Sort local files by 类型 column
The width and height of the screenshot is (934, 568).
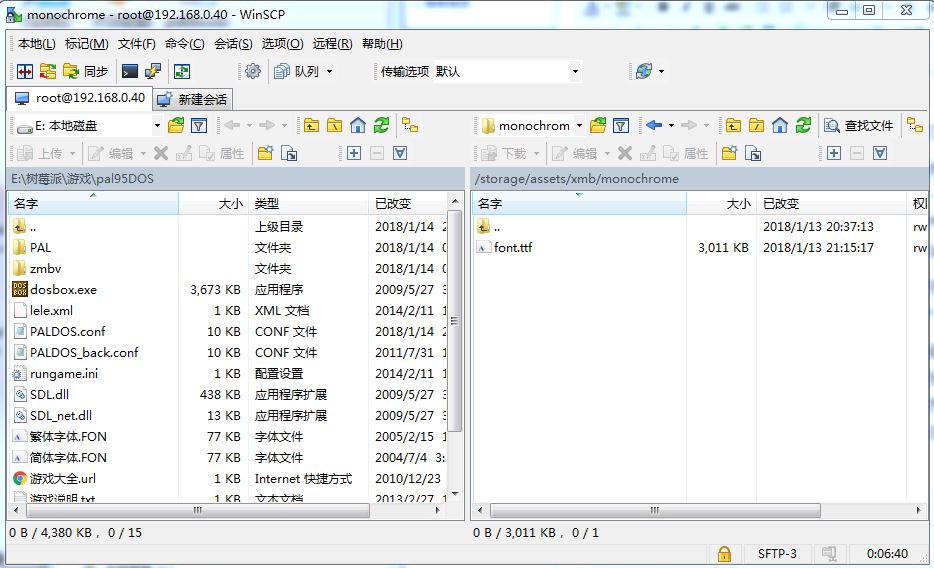coord(309,204)
